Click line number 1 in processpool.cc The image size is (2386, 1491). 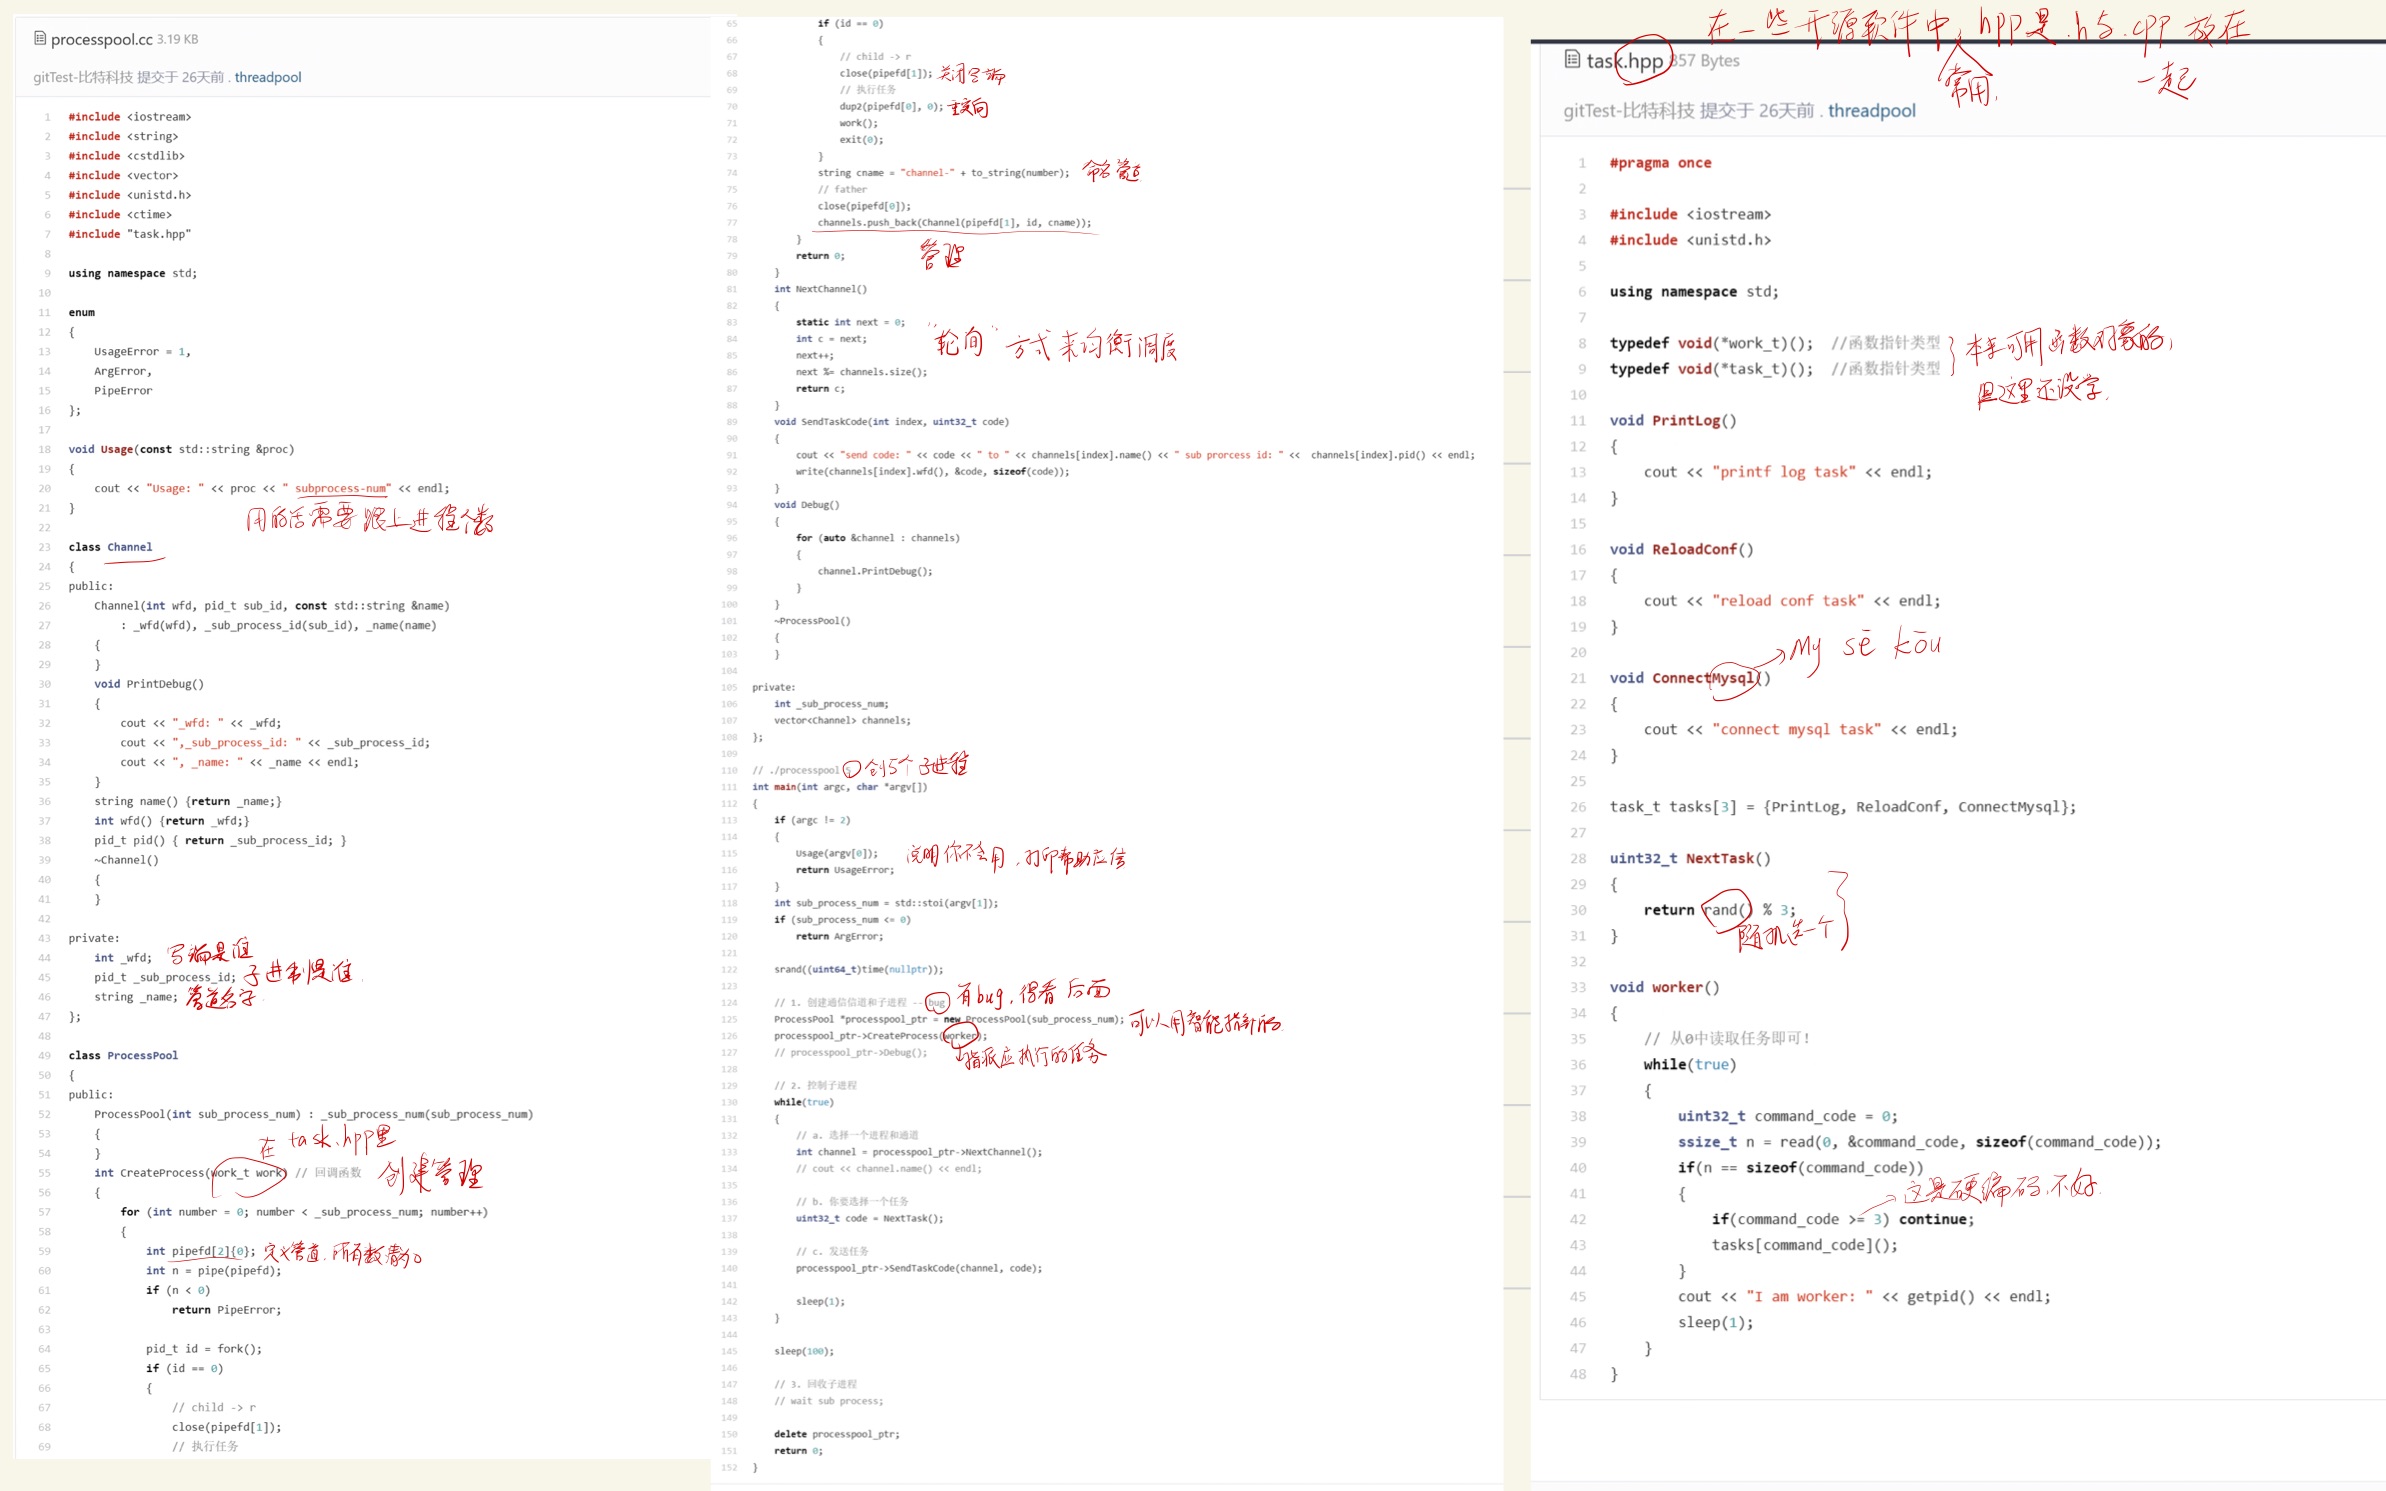pyautogui.click(x=47, y=117)
